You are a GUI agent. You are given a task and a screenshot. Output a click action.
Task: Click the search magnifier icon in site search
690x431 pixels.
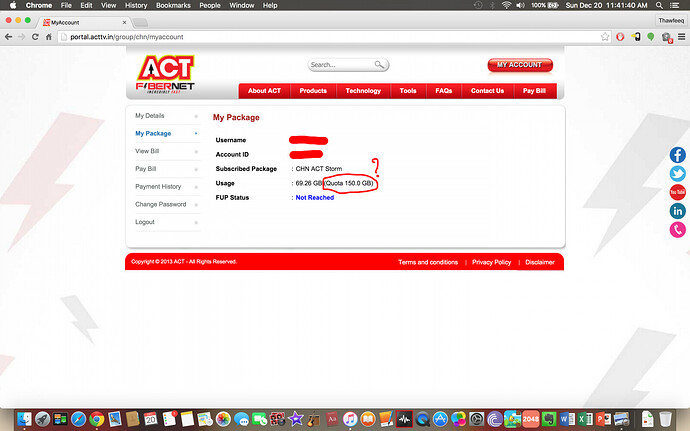click(x=379, y=65)
